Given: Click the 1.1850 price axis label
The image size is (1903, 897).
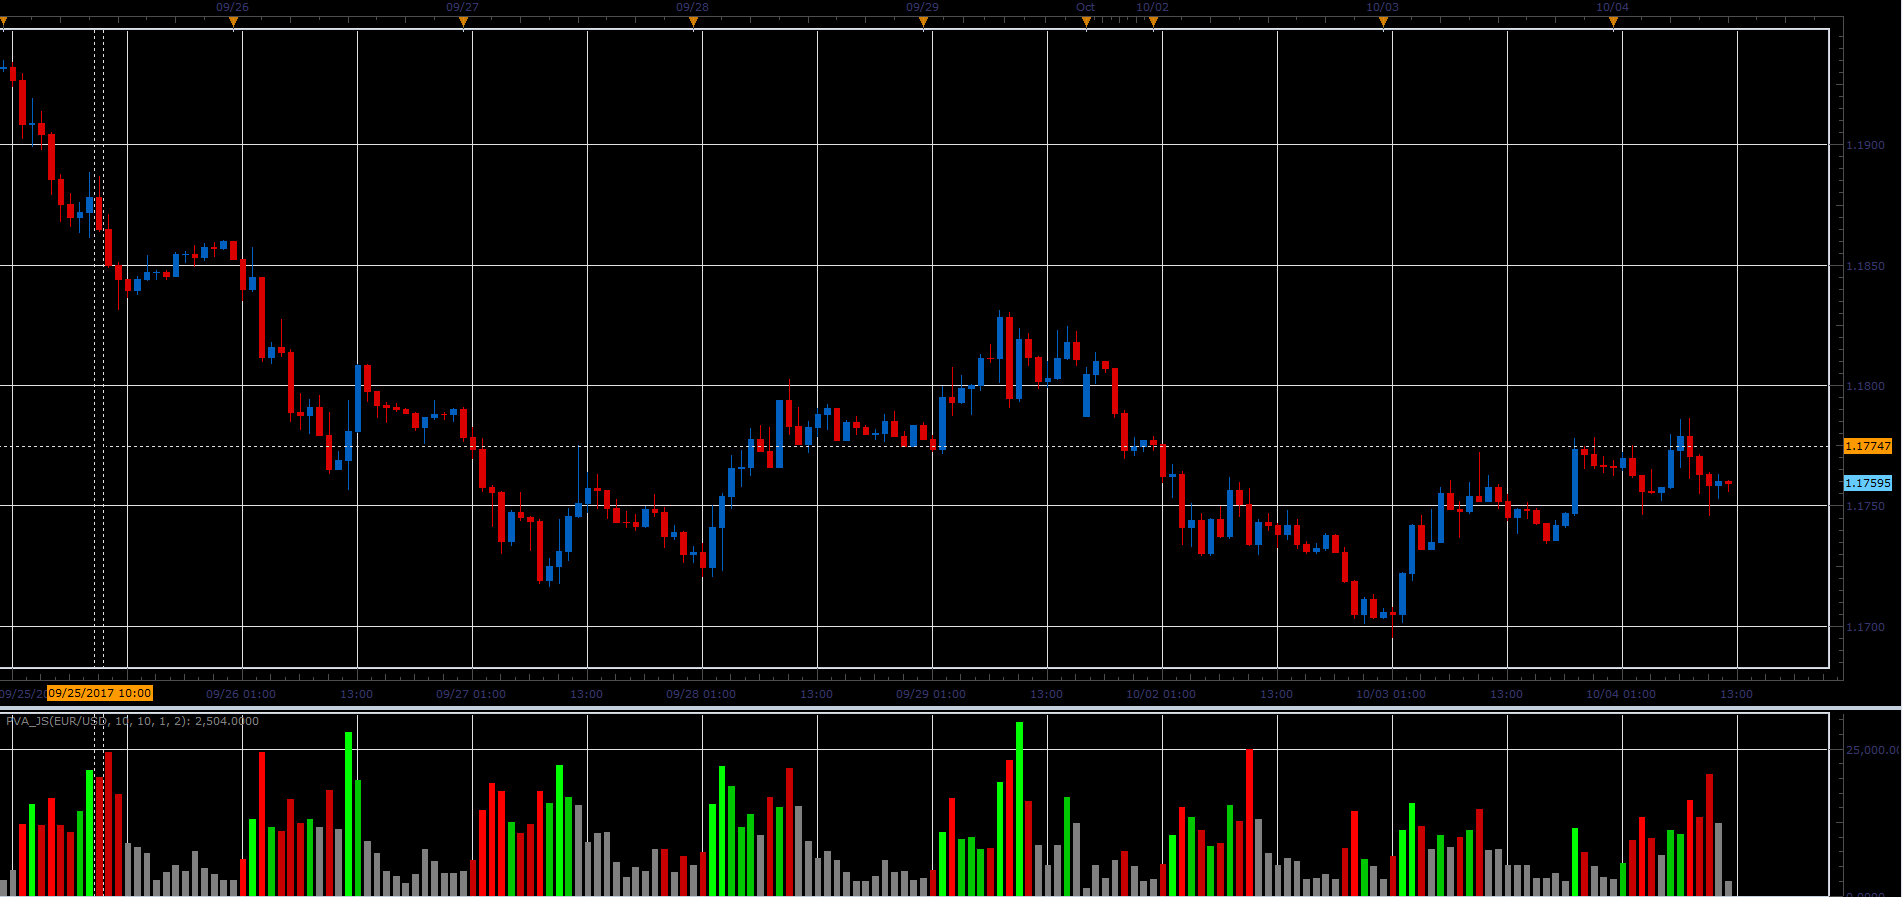Looking at the screenshot, I should click(x=1865, y=266).
